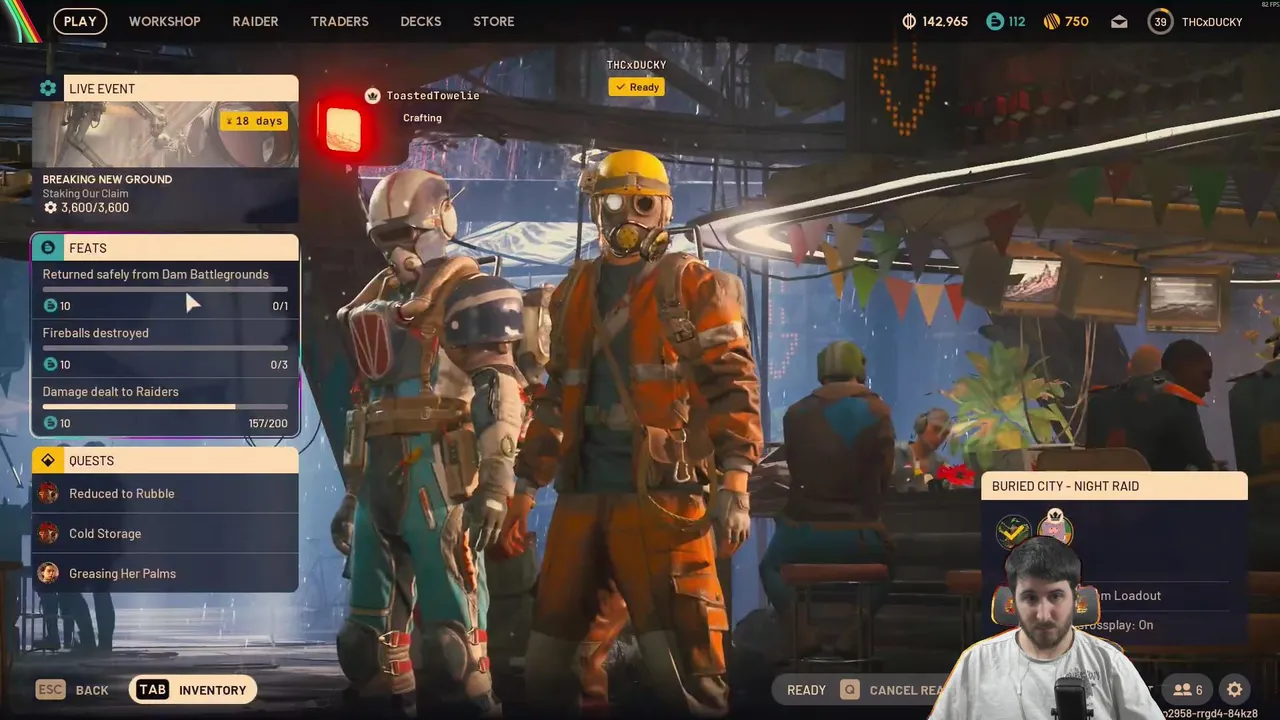Open the Workshop tab
The height and width of the screenshot is (720, 1280).
coord(164,21)
